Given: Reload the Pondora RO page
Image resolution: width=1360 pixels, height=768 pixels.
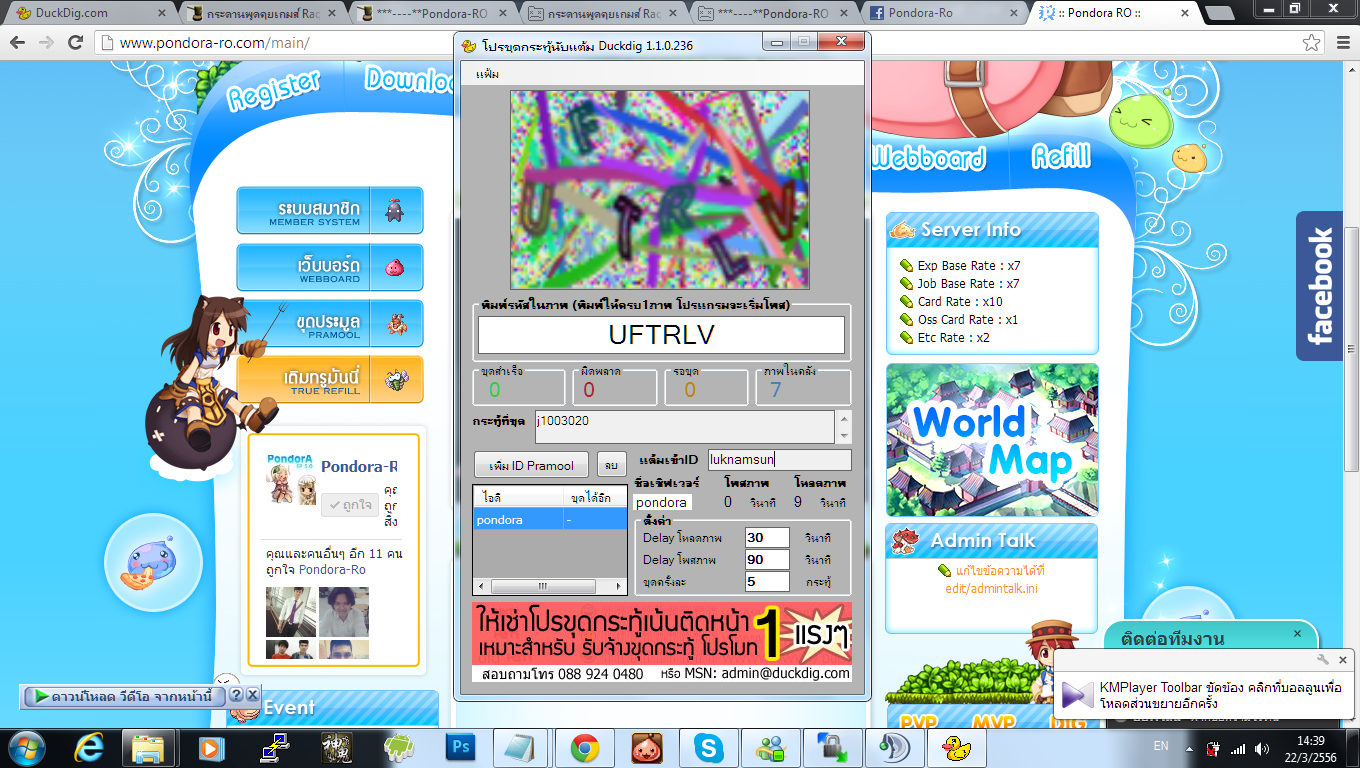Looking at the screenshot, I should pos(76,43).
